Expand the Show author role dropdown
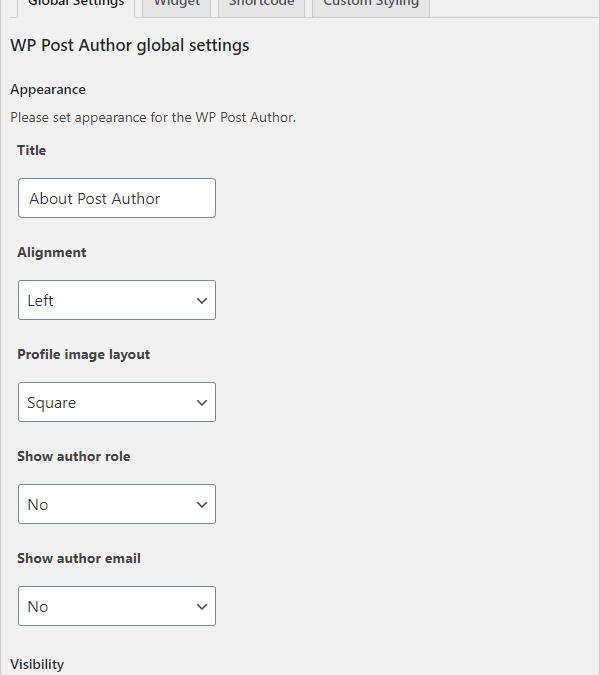 (x=117, y=504)
